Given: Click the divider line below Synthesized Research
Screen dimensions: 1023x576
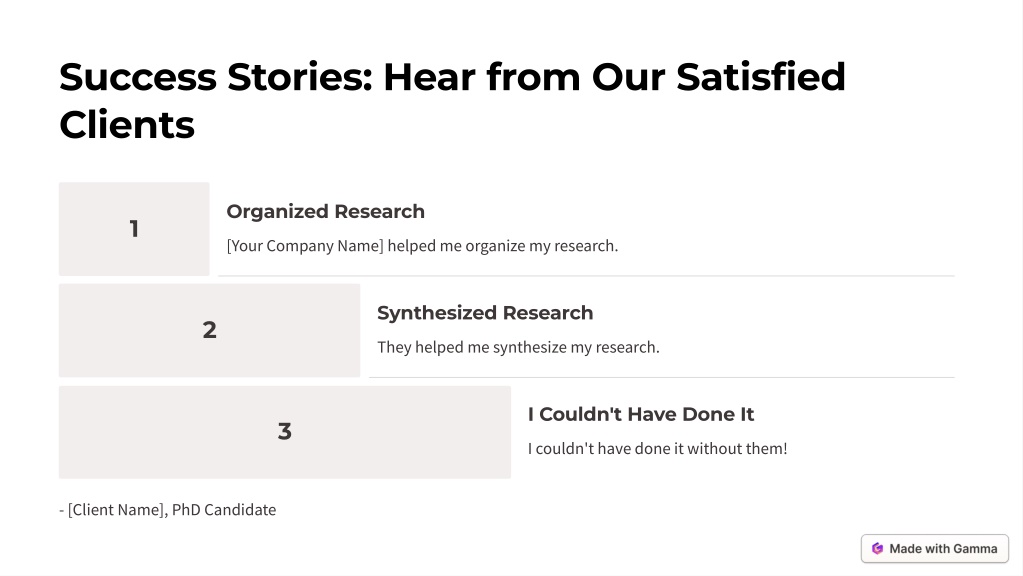Looking at the screenshot, I should click(x=662, y=377).
